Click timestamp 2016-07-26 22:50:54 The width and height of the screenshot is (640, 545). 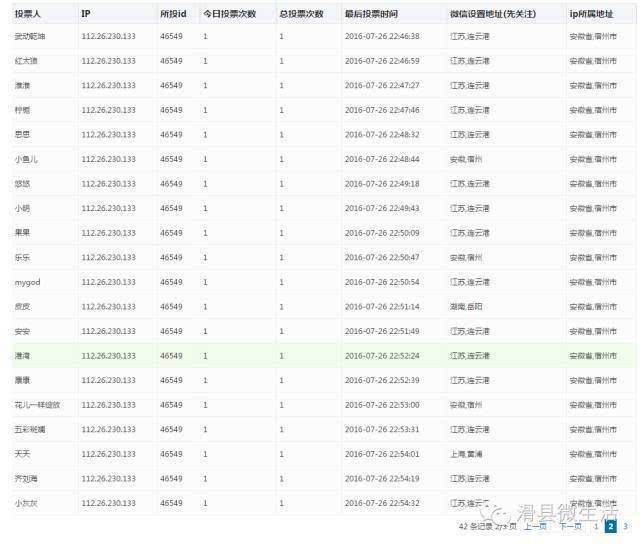[x=382, y=282]
